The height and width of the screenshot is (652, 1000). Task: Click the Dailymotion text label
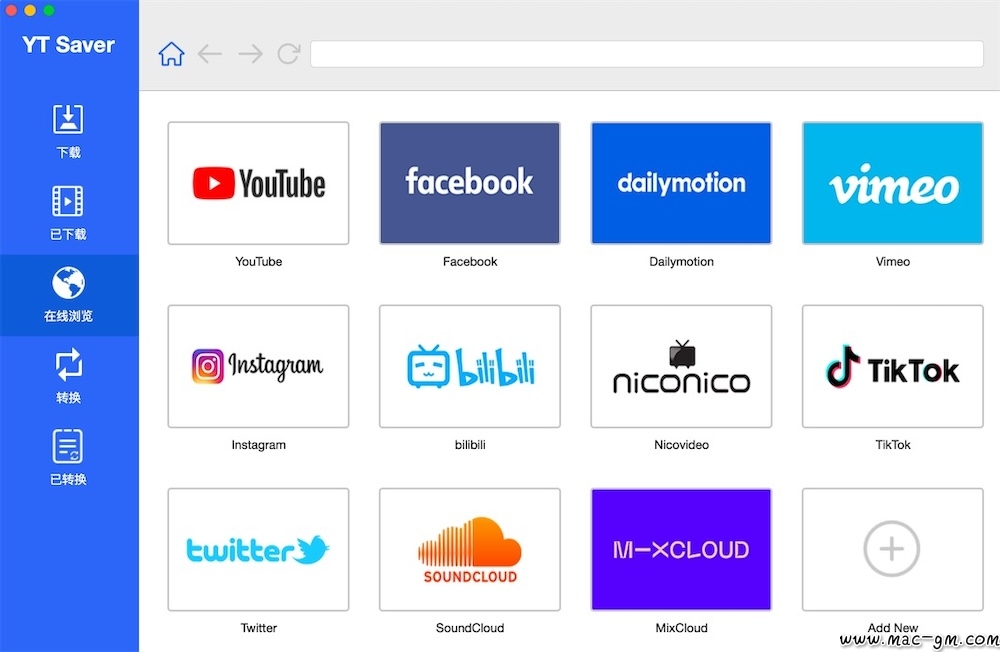[681, 262]
